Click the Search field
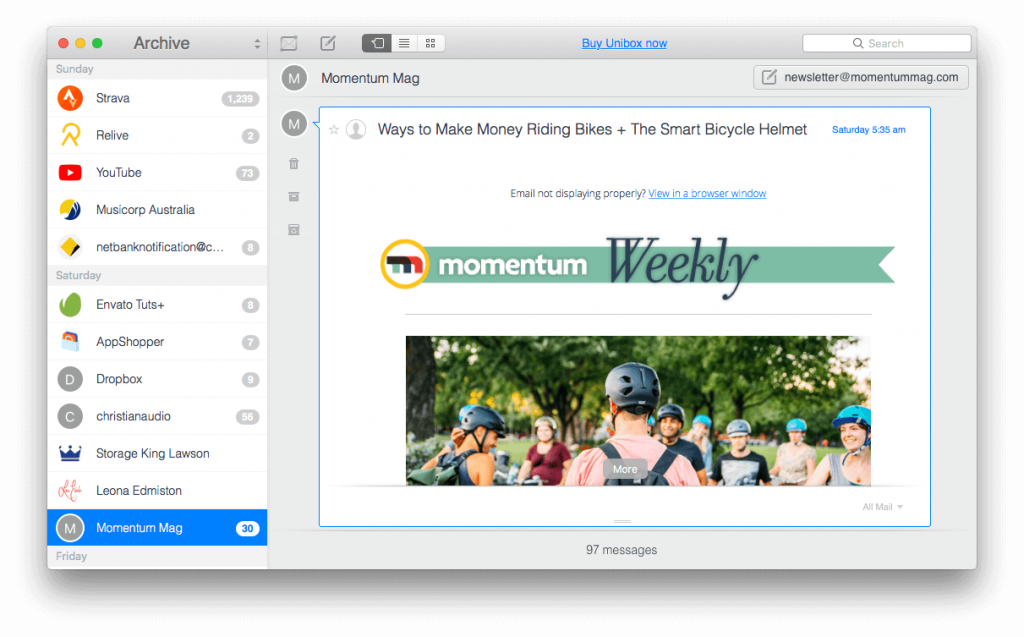Image resolution: width=1024 pixels, height=637 pixels. coord(886,43)
